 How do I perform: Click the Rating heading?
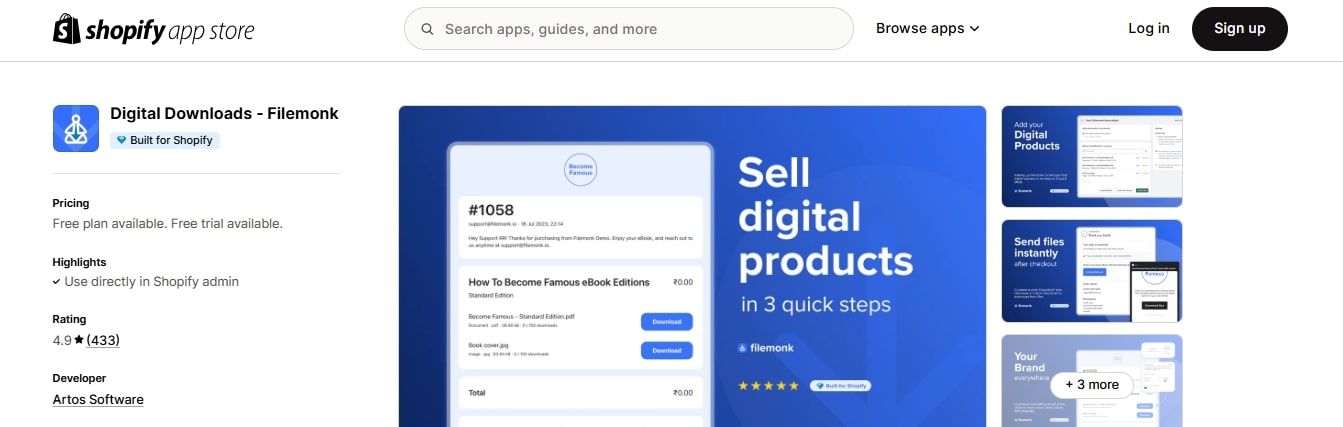[x=69, y=320]
